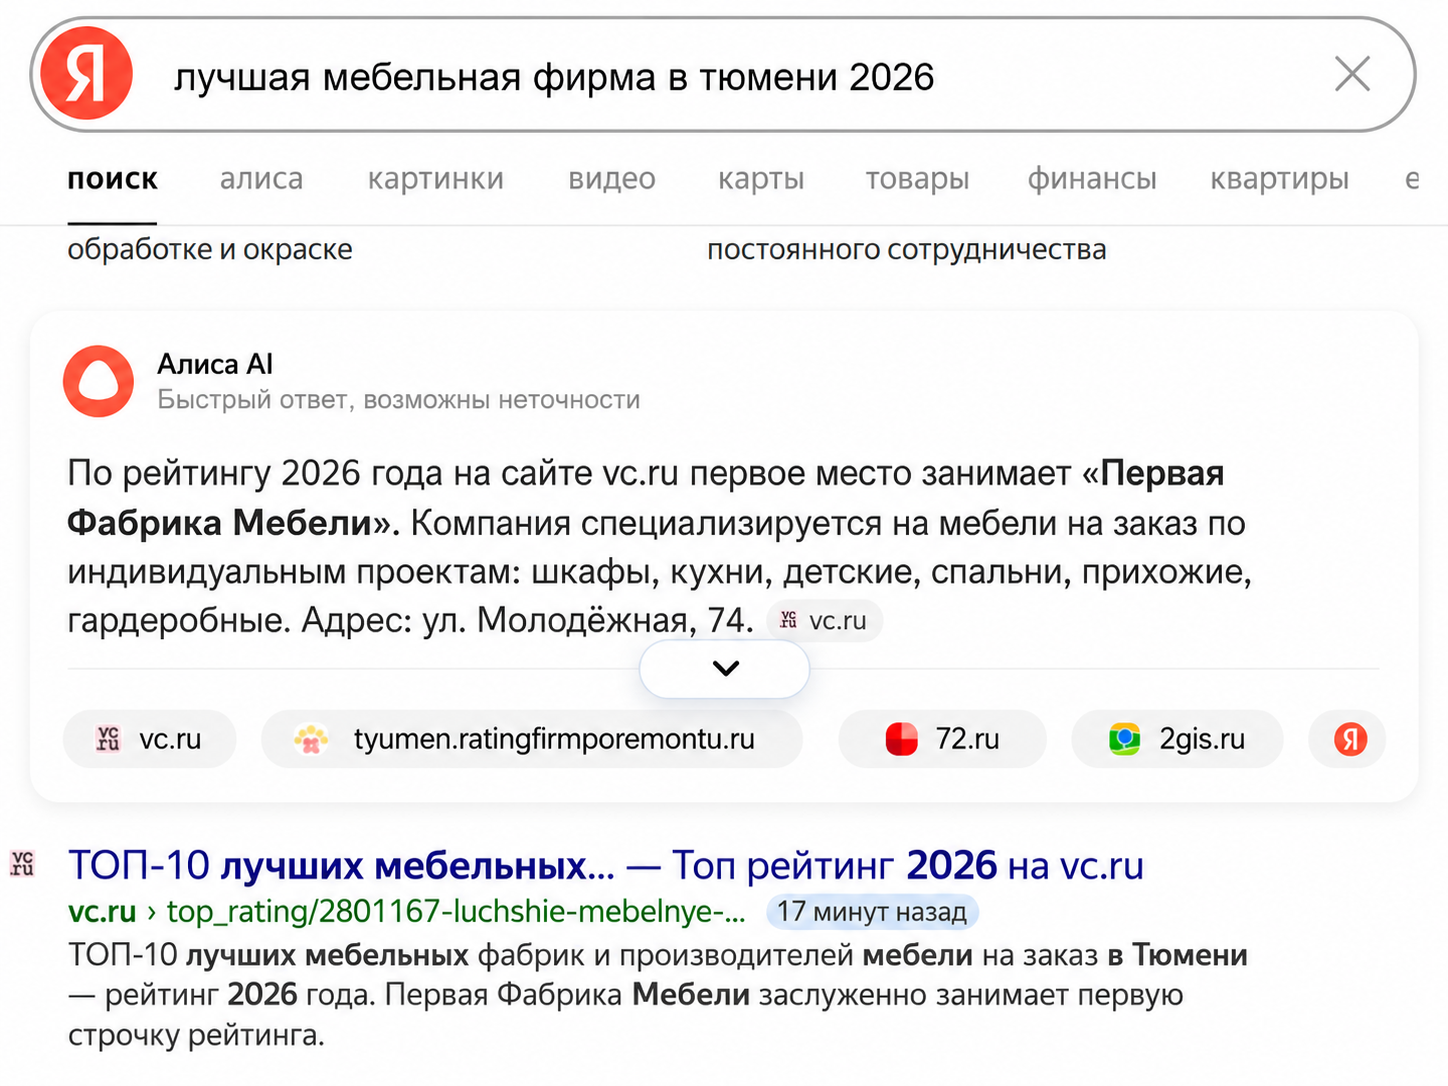This screenshot has height=1086, width=1448.
Task: Select the финансы tab
Action: (x=1092, y=179)
